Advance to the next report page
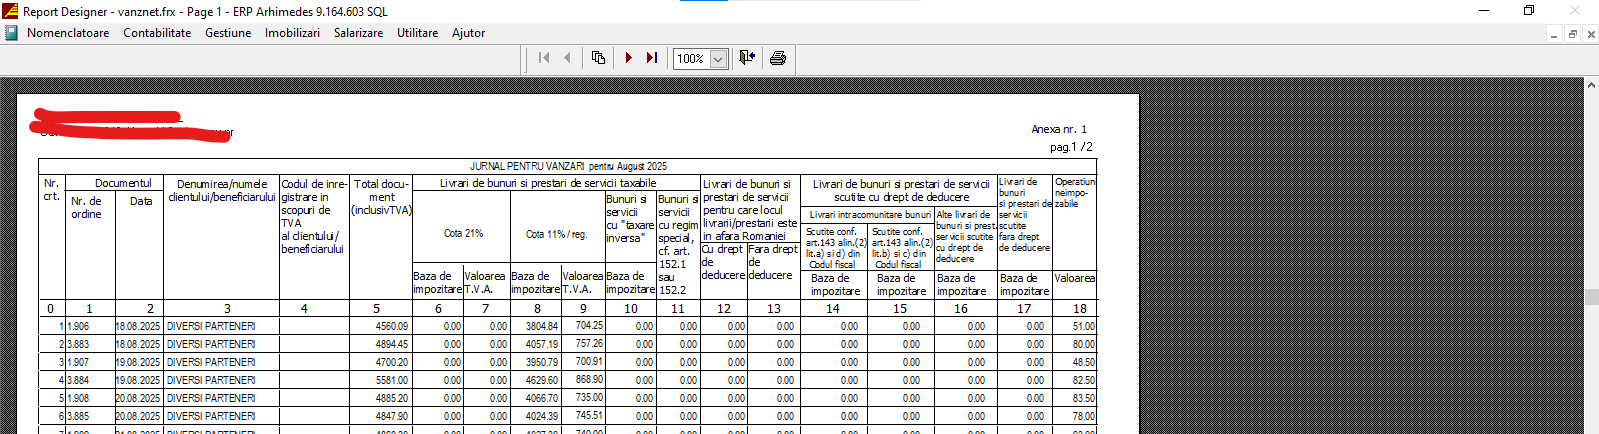 (x=628, y=58)
